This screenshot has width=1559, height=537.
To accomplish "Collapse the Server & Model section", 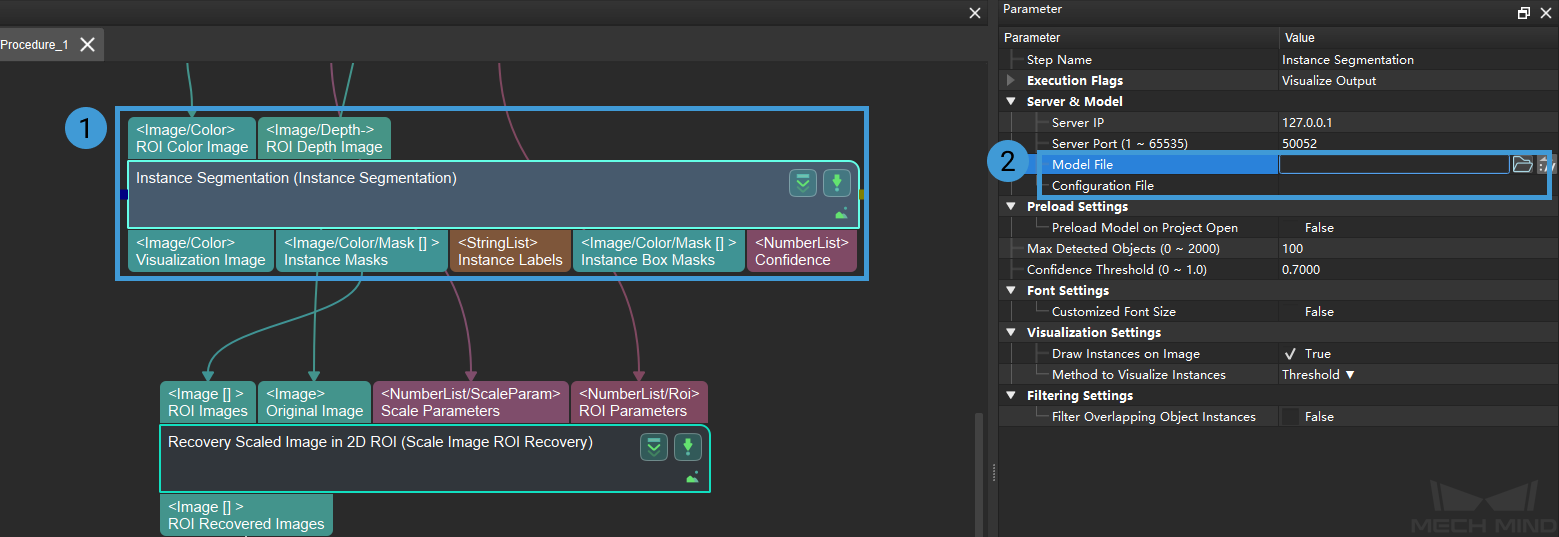I will point(1011,102).
